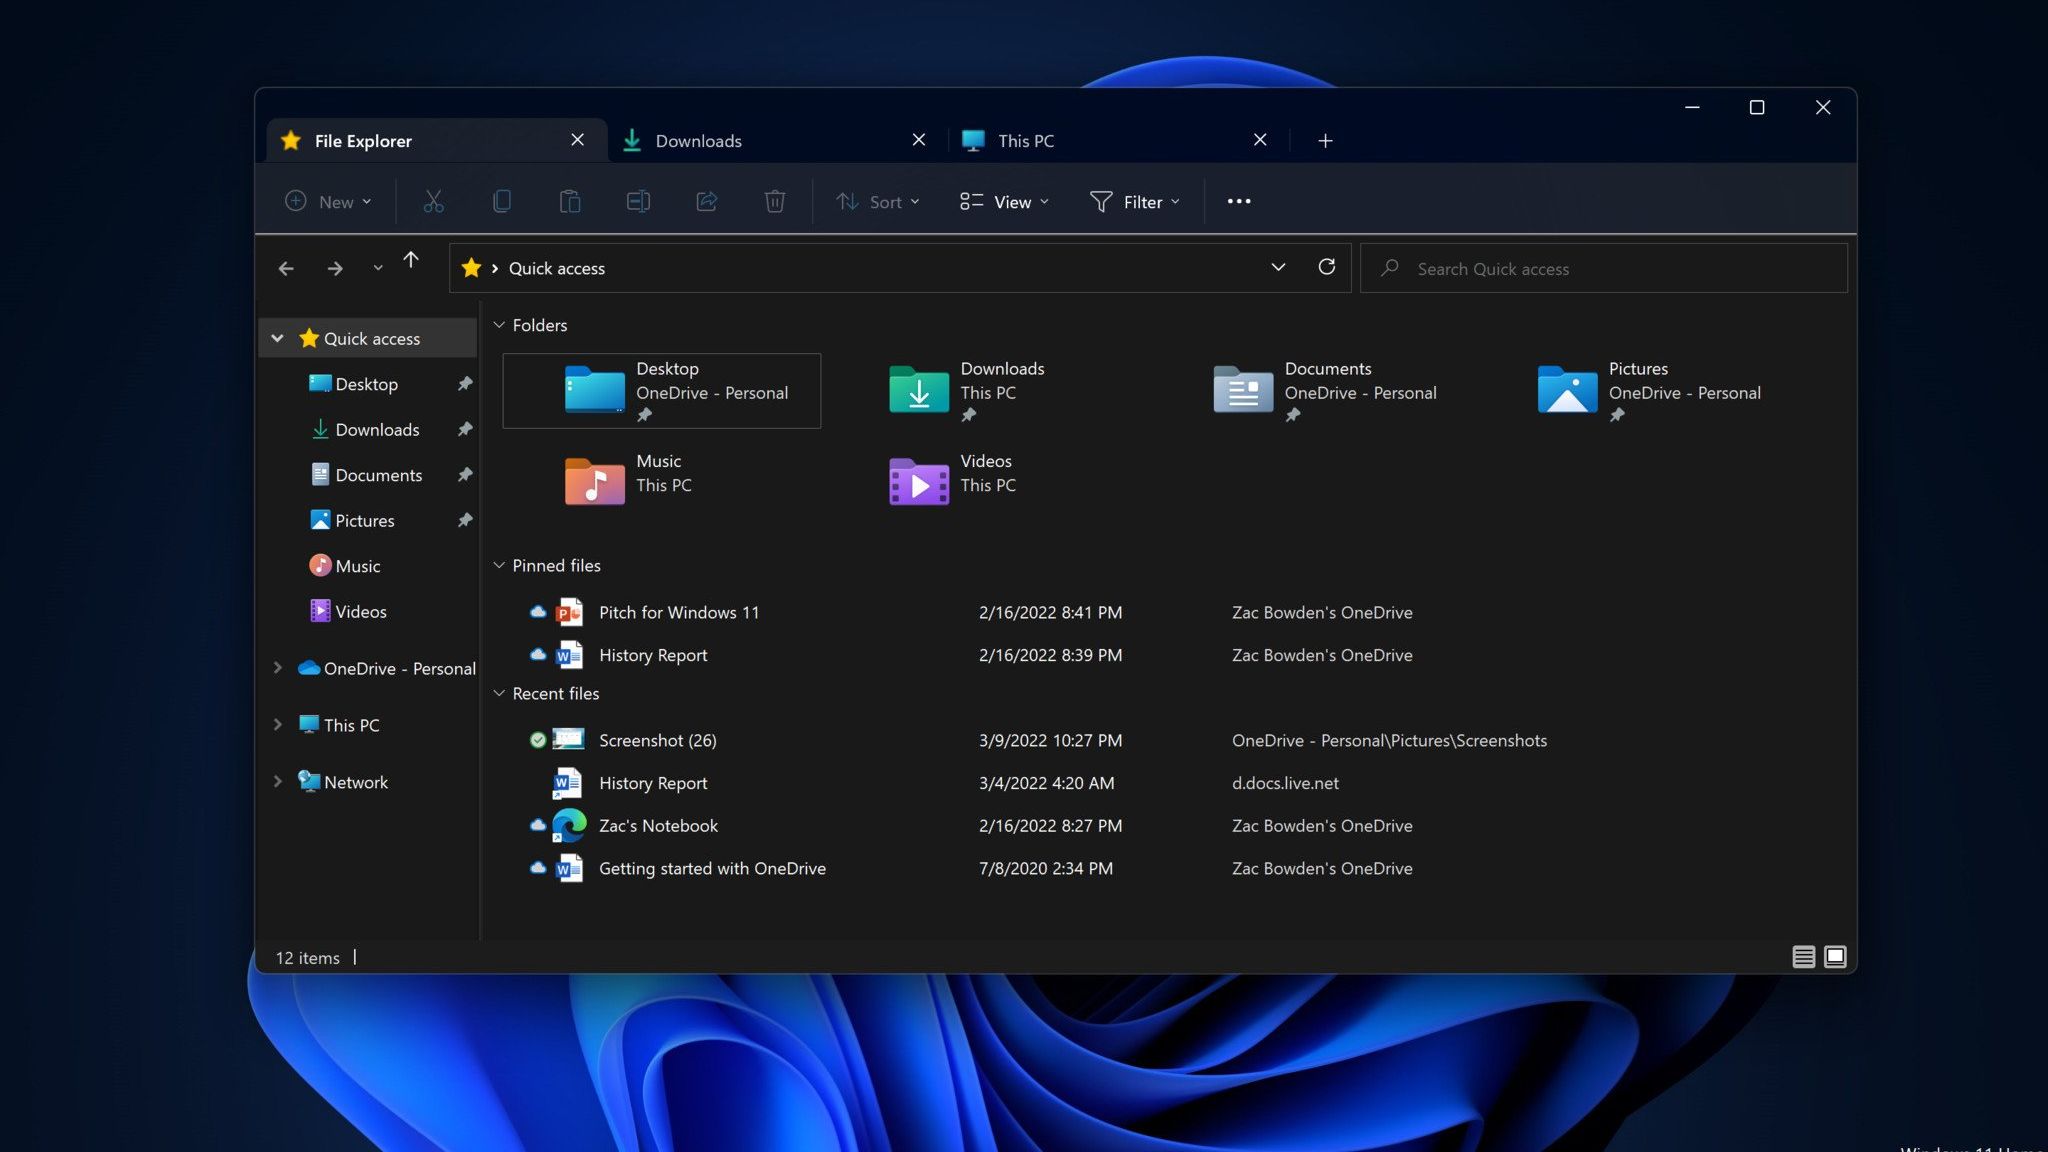
Task: Expand the address bar history dropdown
Action: pos(1278,267)
